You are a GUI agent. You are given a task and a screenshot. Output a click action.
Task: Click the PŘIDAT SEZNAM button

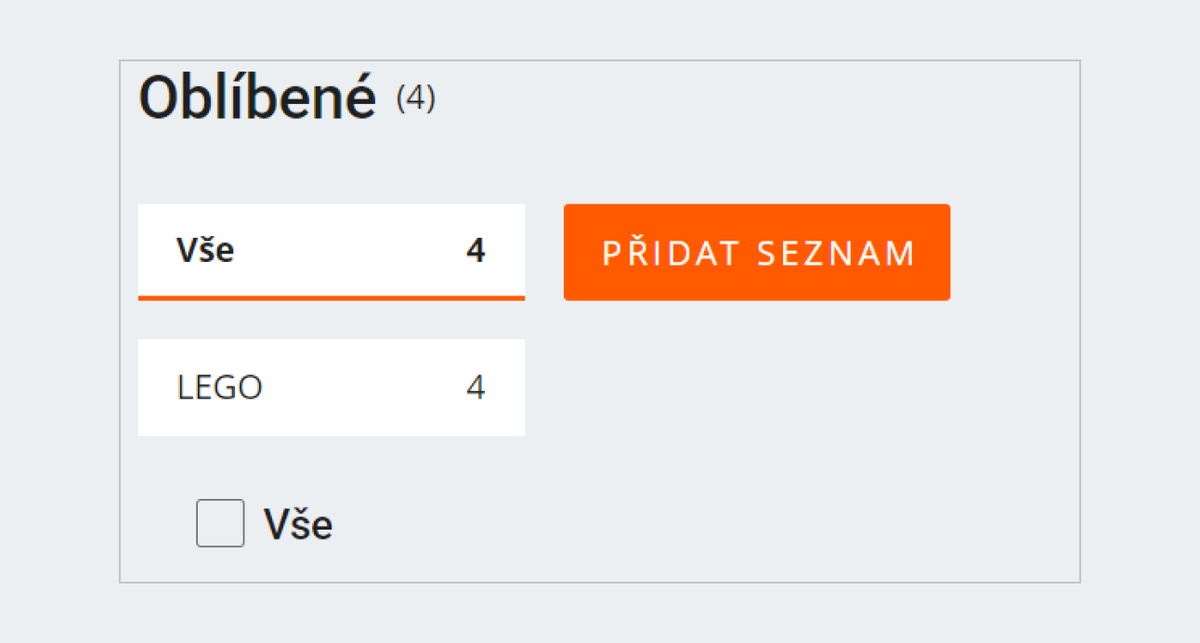click(x=757, y=252)
